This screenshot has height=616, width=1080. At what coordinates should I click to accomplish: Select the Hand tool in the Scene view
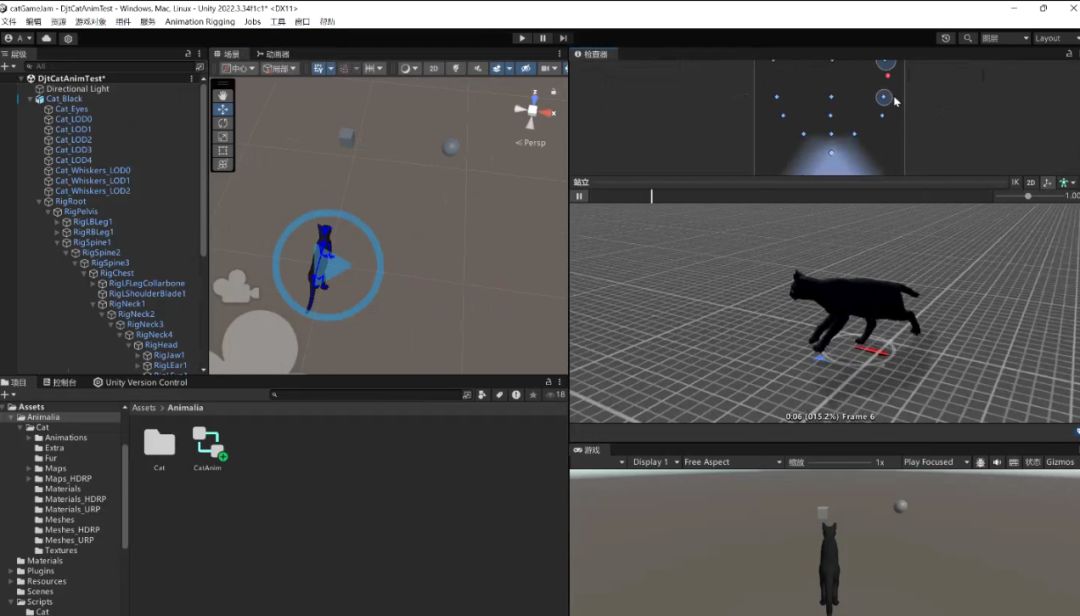[223, 95]
